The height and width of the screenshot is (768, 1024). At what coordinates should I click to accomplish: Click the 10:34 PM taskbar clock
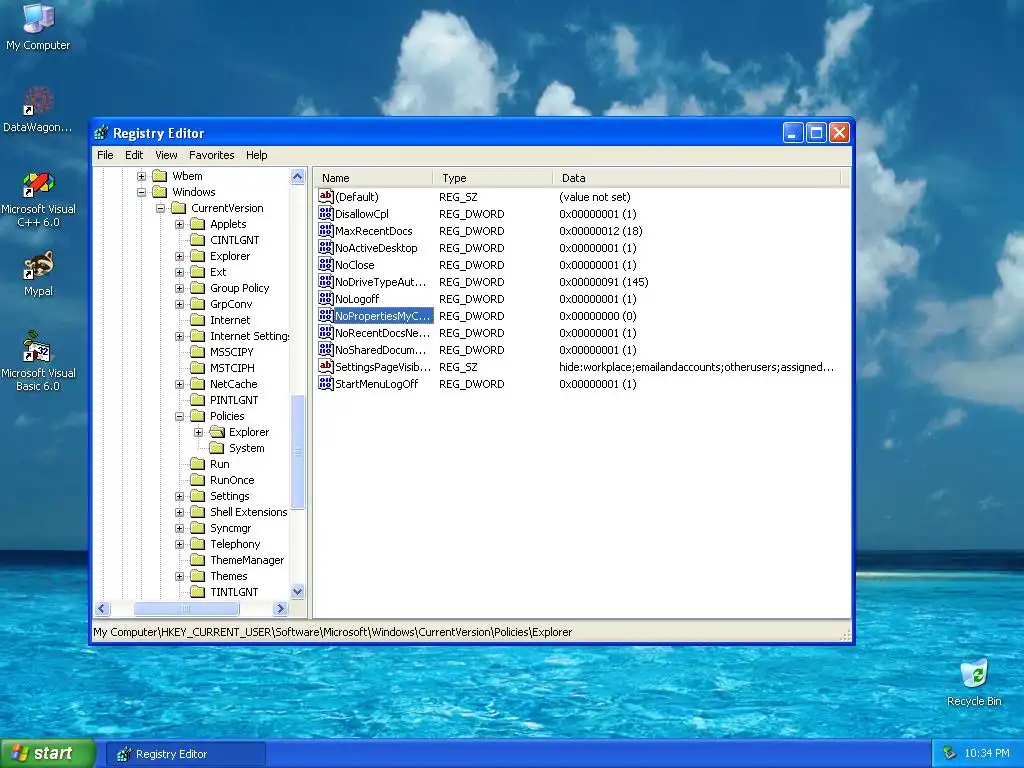(986, 754)
